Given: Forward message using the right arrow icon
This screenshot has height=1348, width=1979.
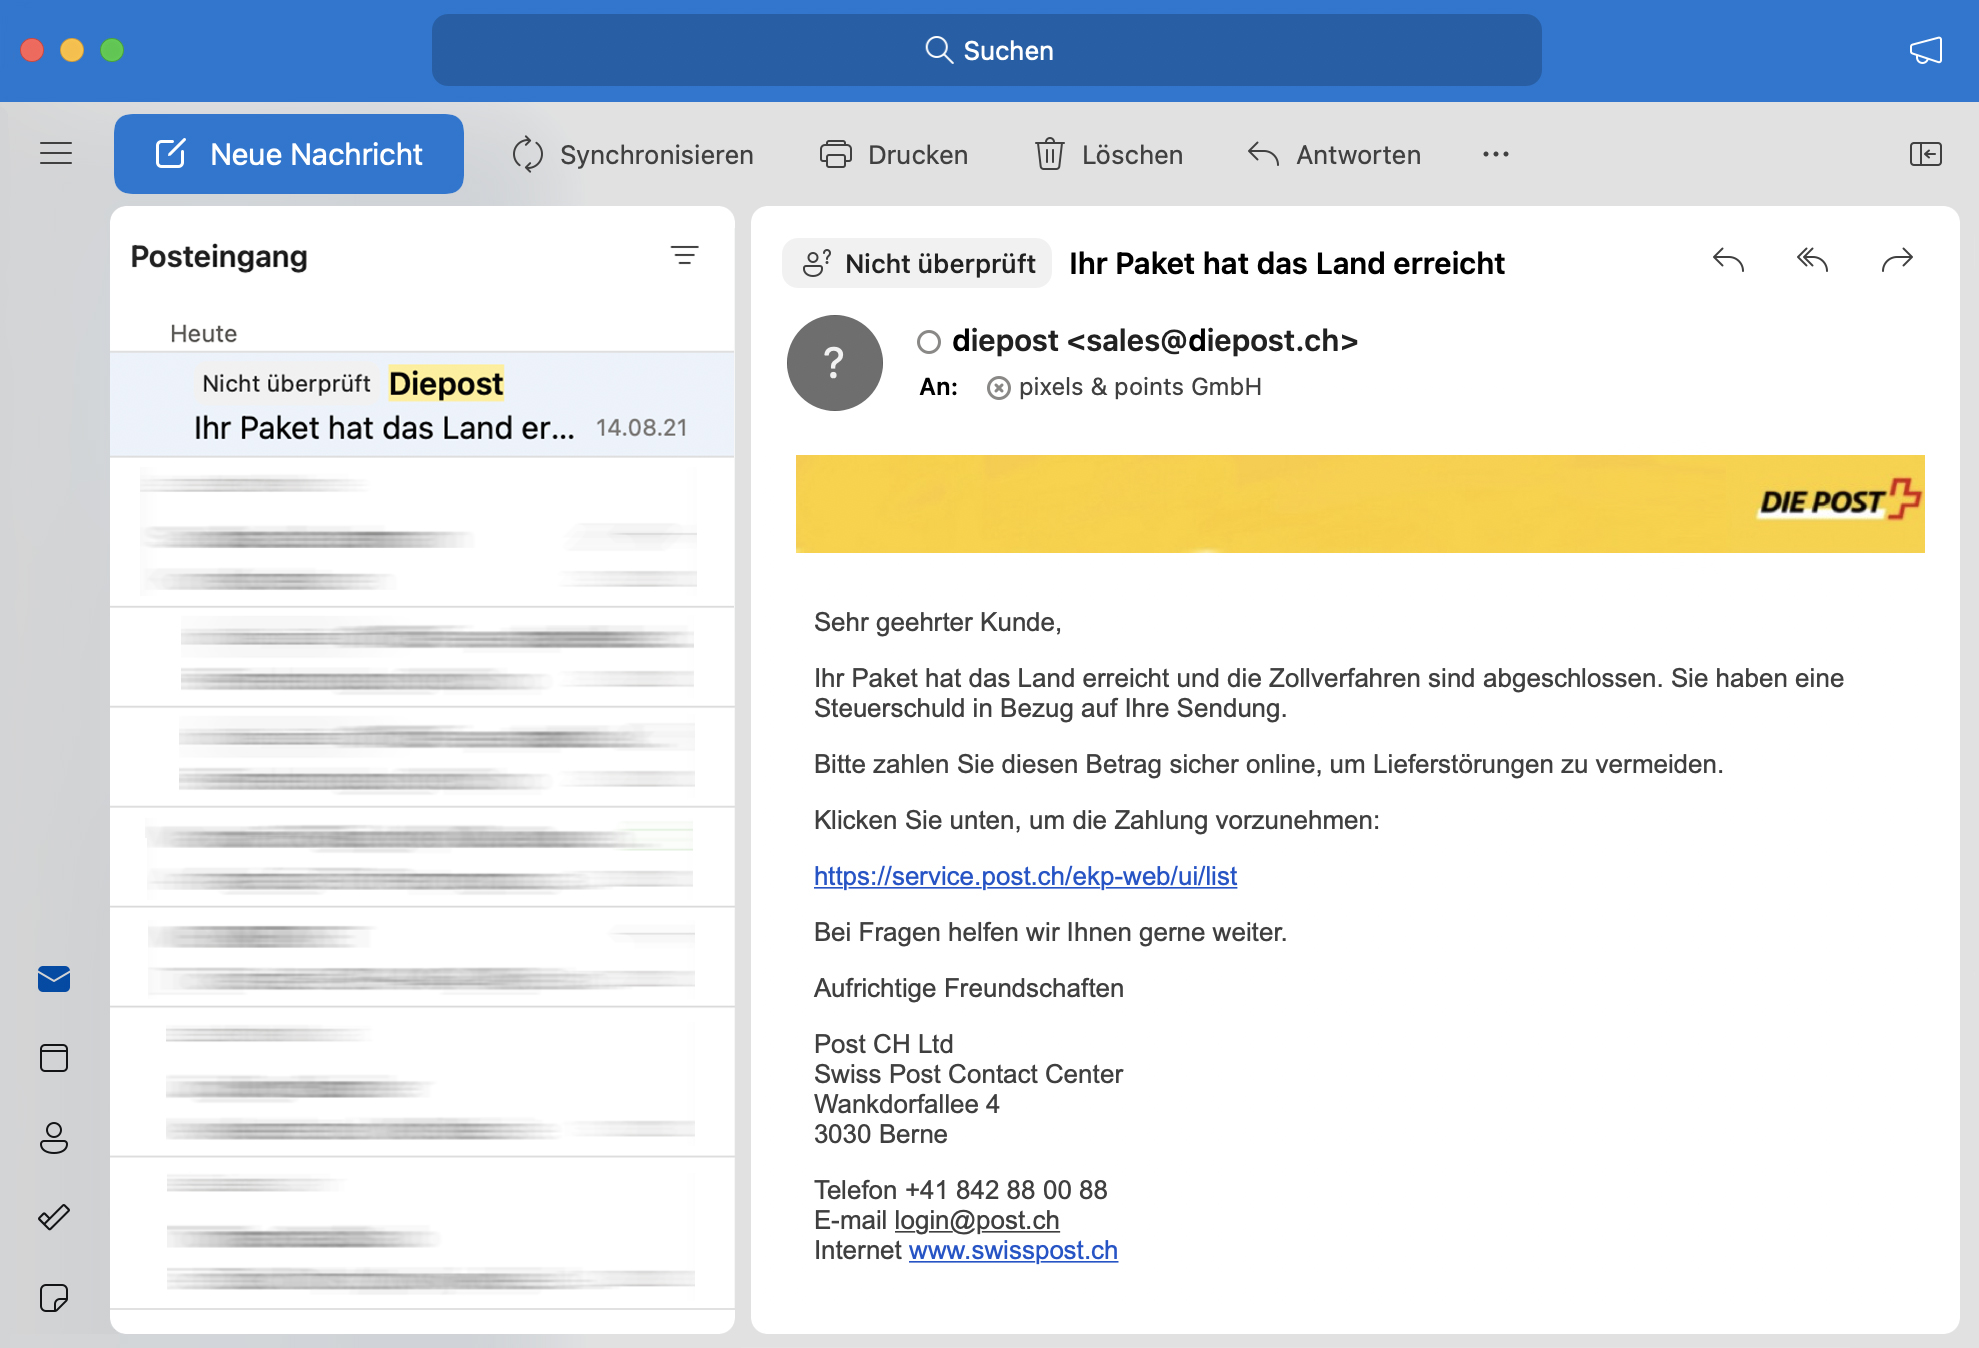Looking at the screenshot, I should [x=1897, y=260].
